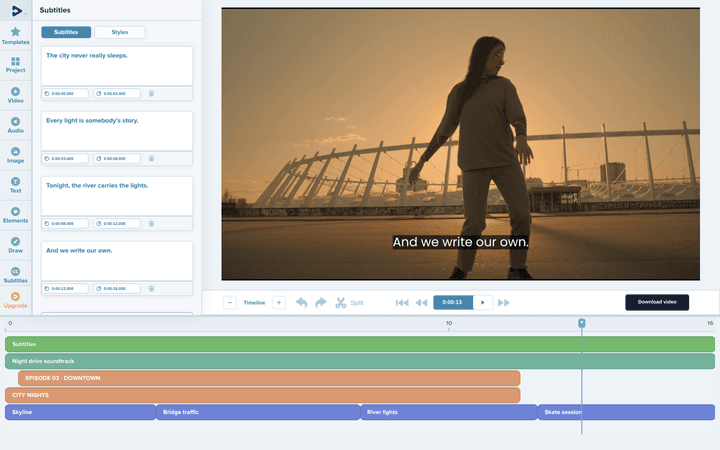Edit subtitle text 'Every light is somebody's story.'
The height and width of the screenshot is (450, 720).
coord(117,131)
